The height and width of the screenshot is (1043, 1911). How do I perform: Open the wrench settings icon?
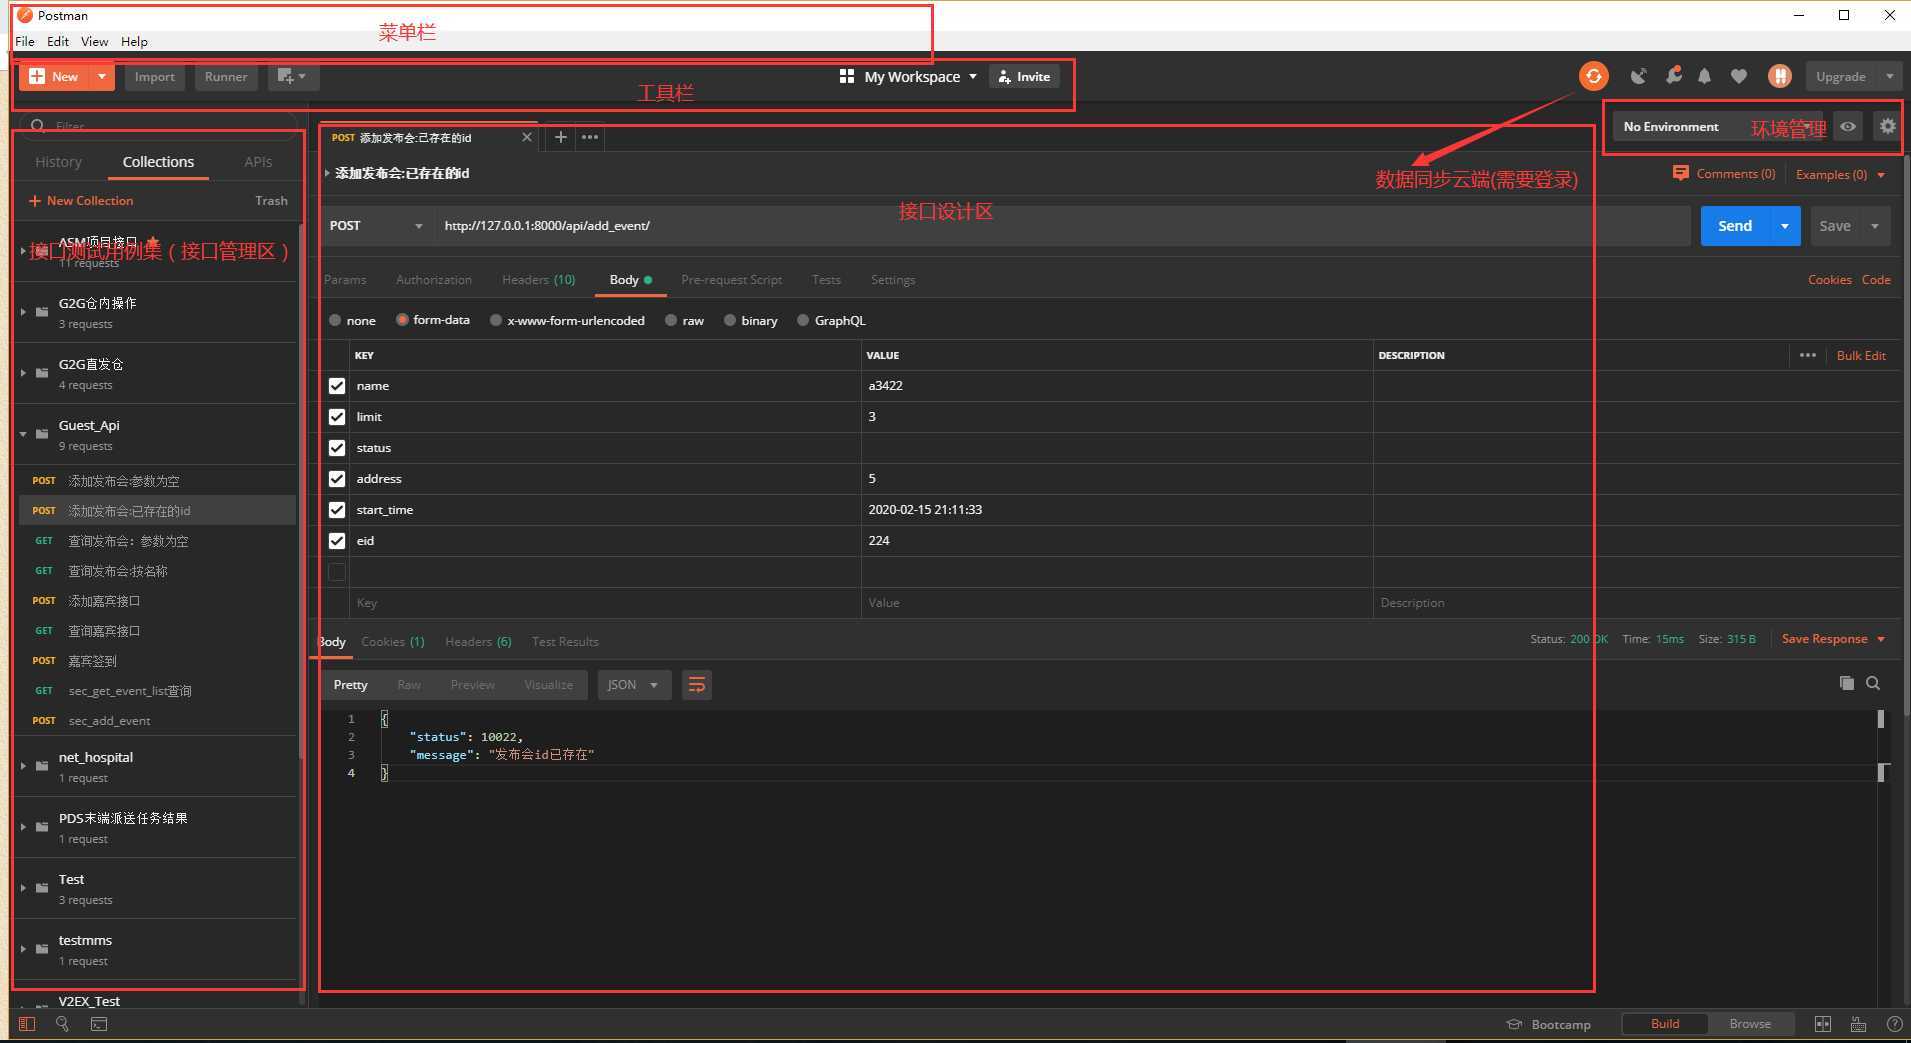tap(1673, 76)
